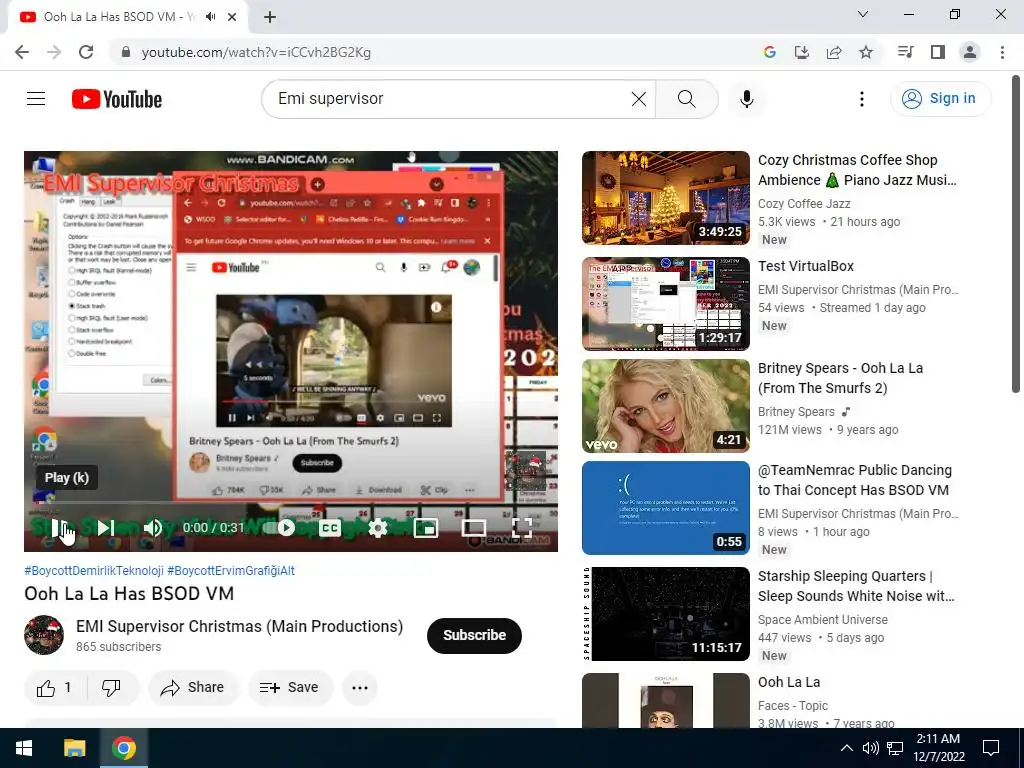This screenshot has height=768, width=1024.
Task: Open Ooh La La by Faces - Topic
Action: pyautogui.click(x=789, y=682)
